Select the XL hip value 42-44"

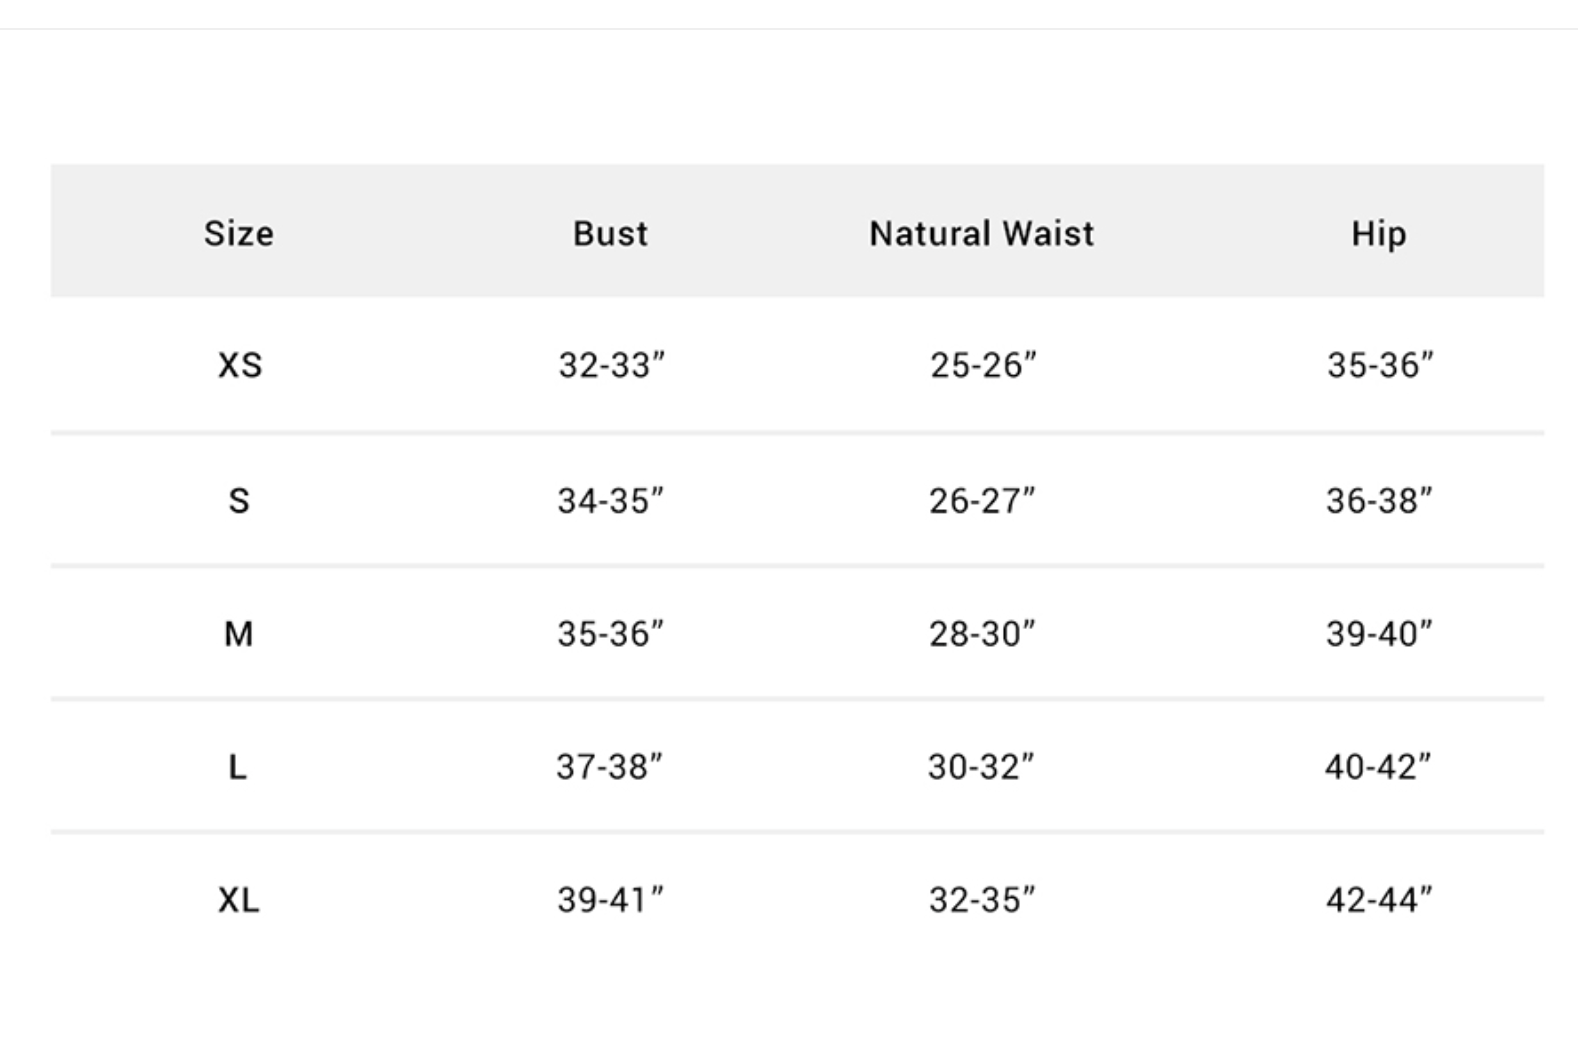point(1379,900)
